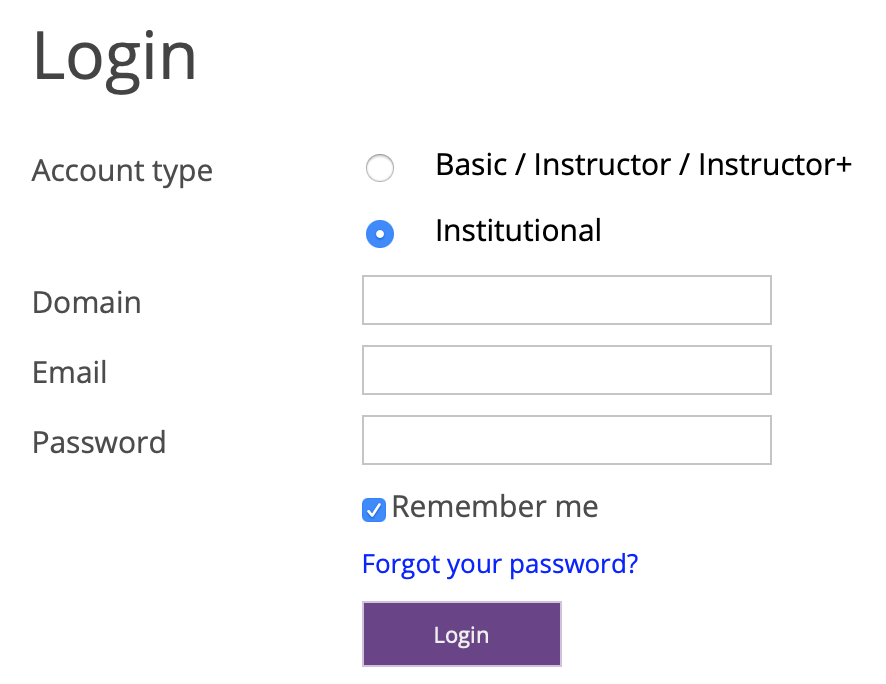Click the Password input field

click(566, 440)
